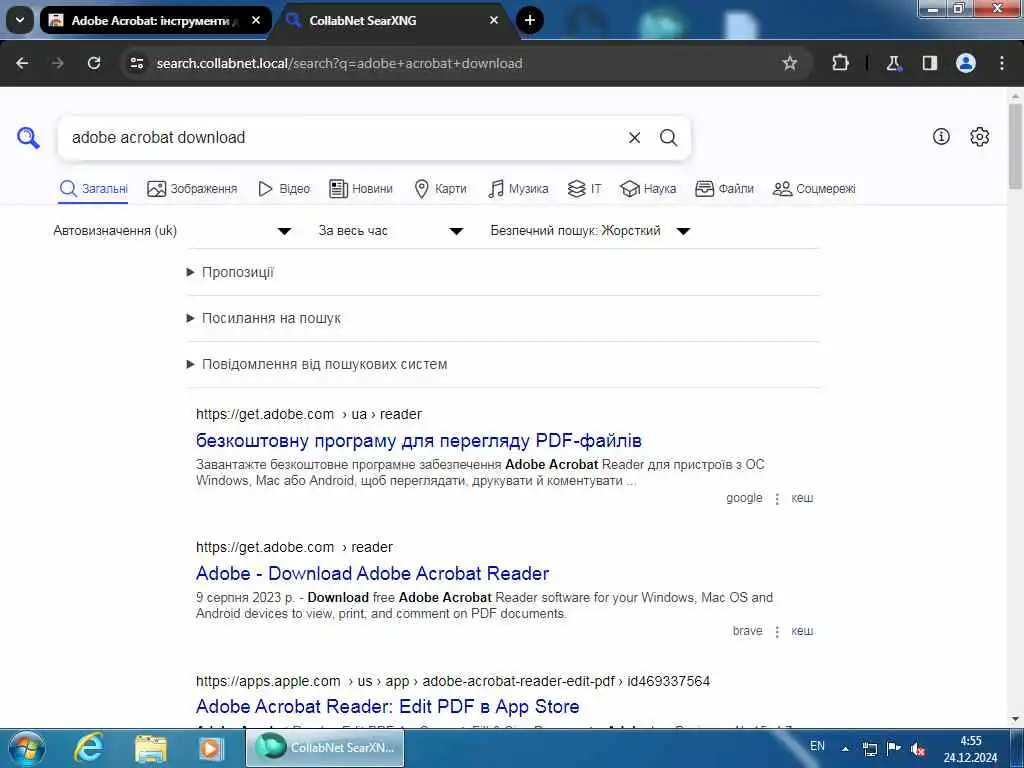This screenshot has height=768, width=1024.
Task: Click the scrollbar down arrow
Action: [1015, 720]
